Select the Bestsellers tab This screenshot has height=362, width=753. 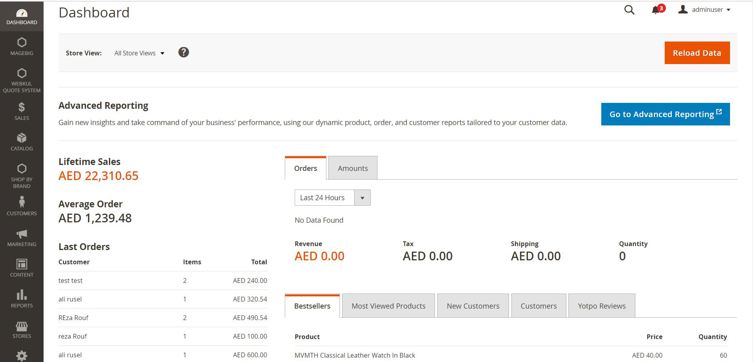click(x=312, y=306)
